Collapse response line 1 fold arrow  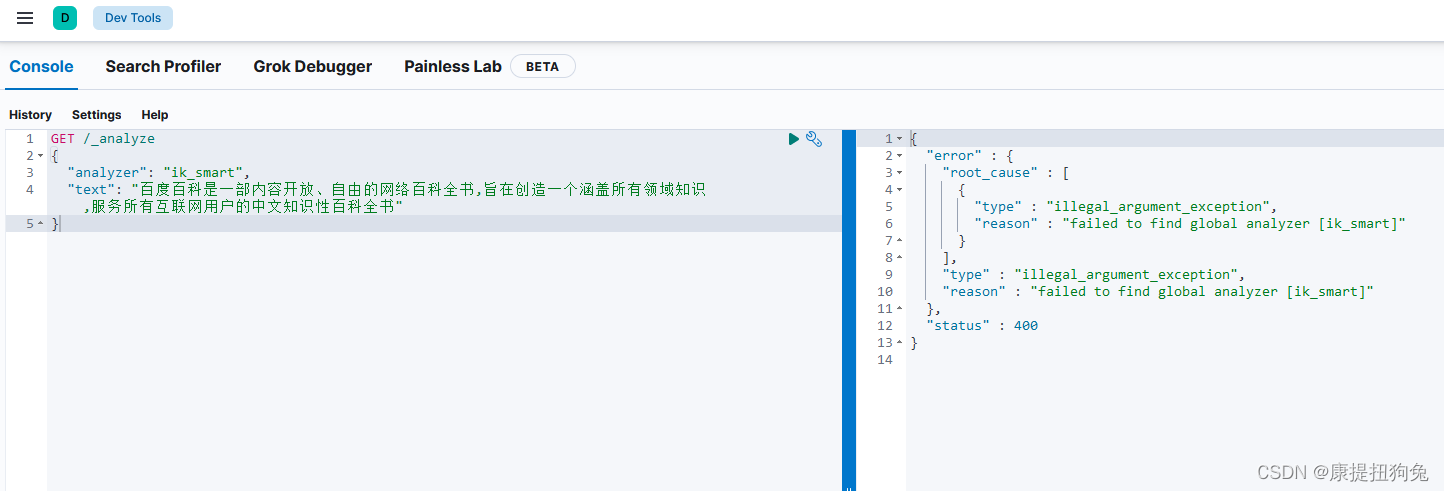pos(899,139)
